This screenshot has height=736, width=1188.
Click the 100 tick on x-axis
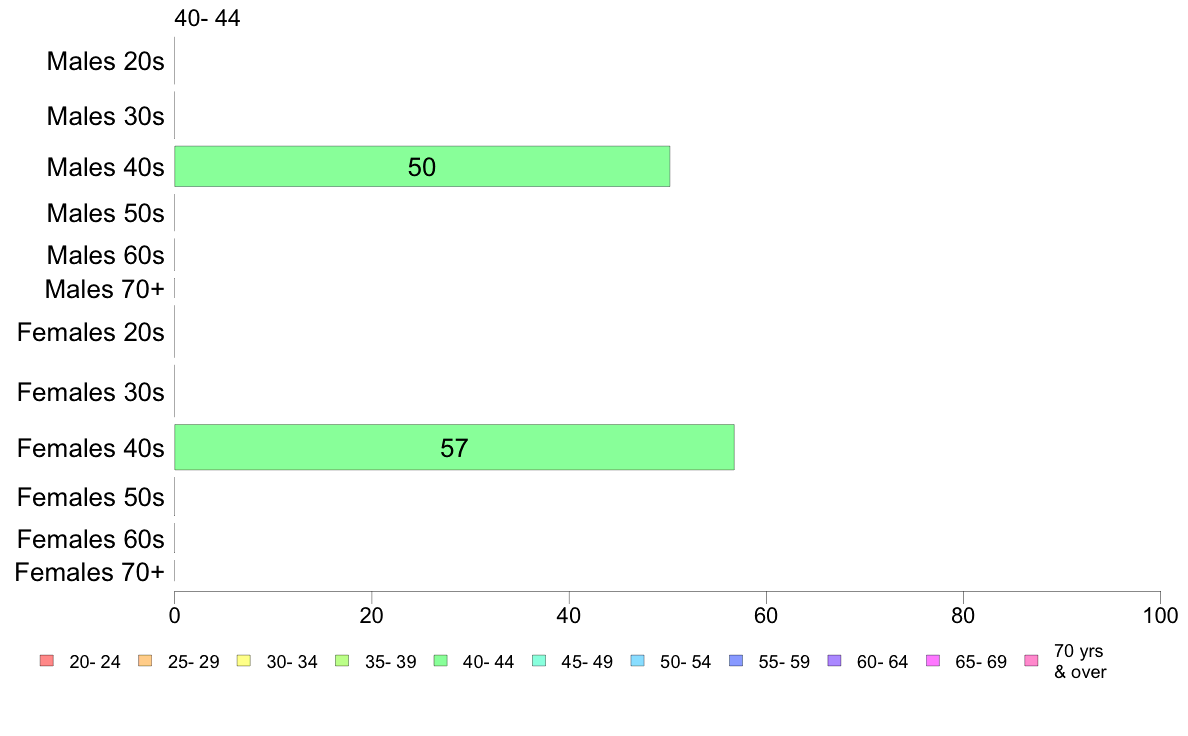point(1160,615)
